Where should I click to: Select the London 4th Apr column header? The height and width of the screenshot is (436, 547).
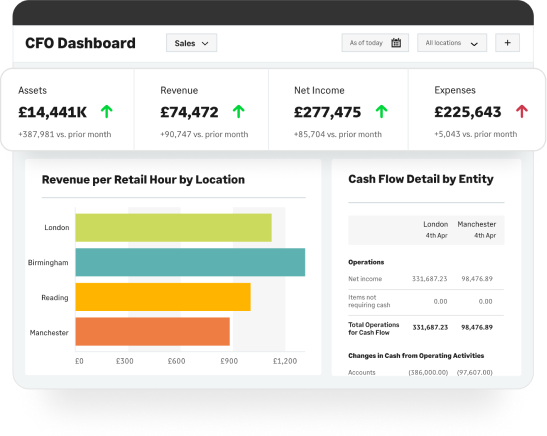(x=435, y=230)
